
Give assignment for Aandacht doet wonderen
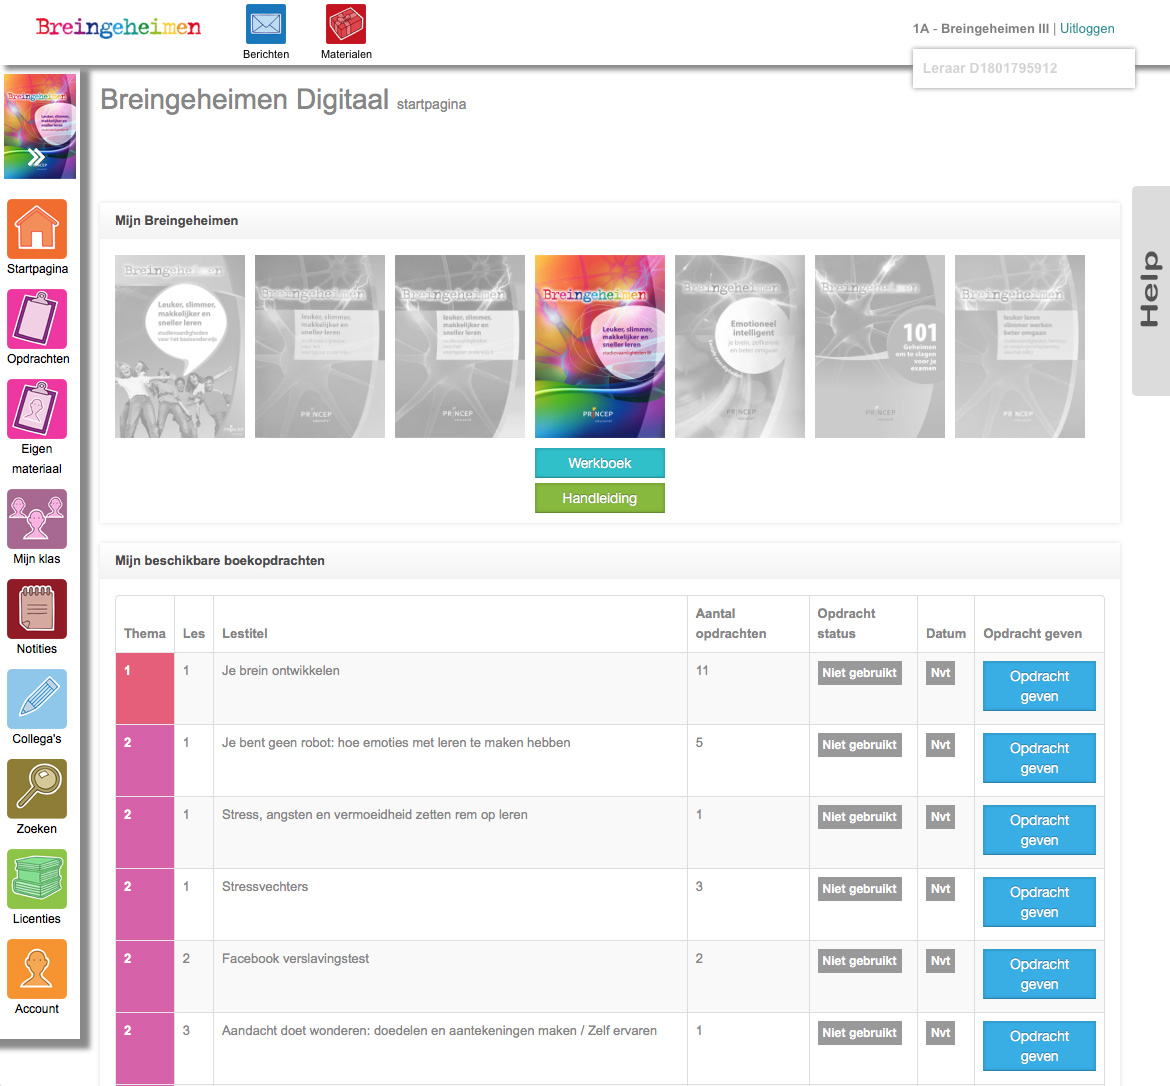tap(1039, 1046)
